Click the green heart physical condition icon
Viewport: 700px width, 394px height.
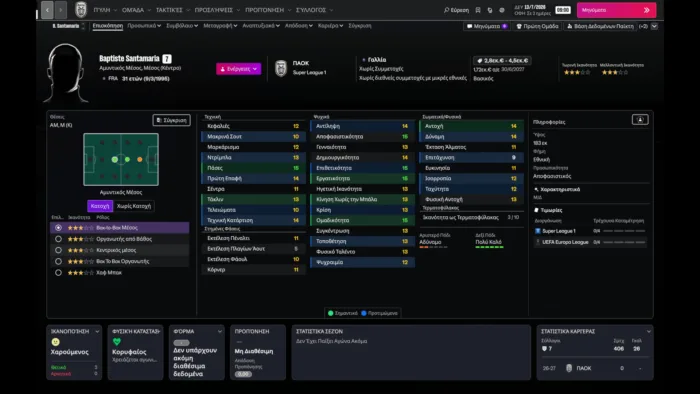117,342
